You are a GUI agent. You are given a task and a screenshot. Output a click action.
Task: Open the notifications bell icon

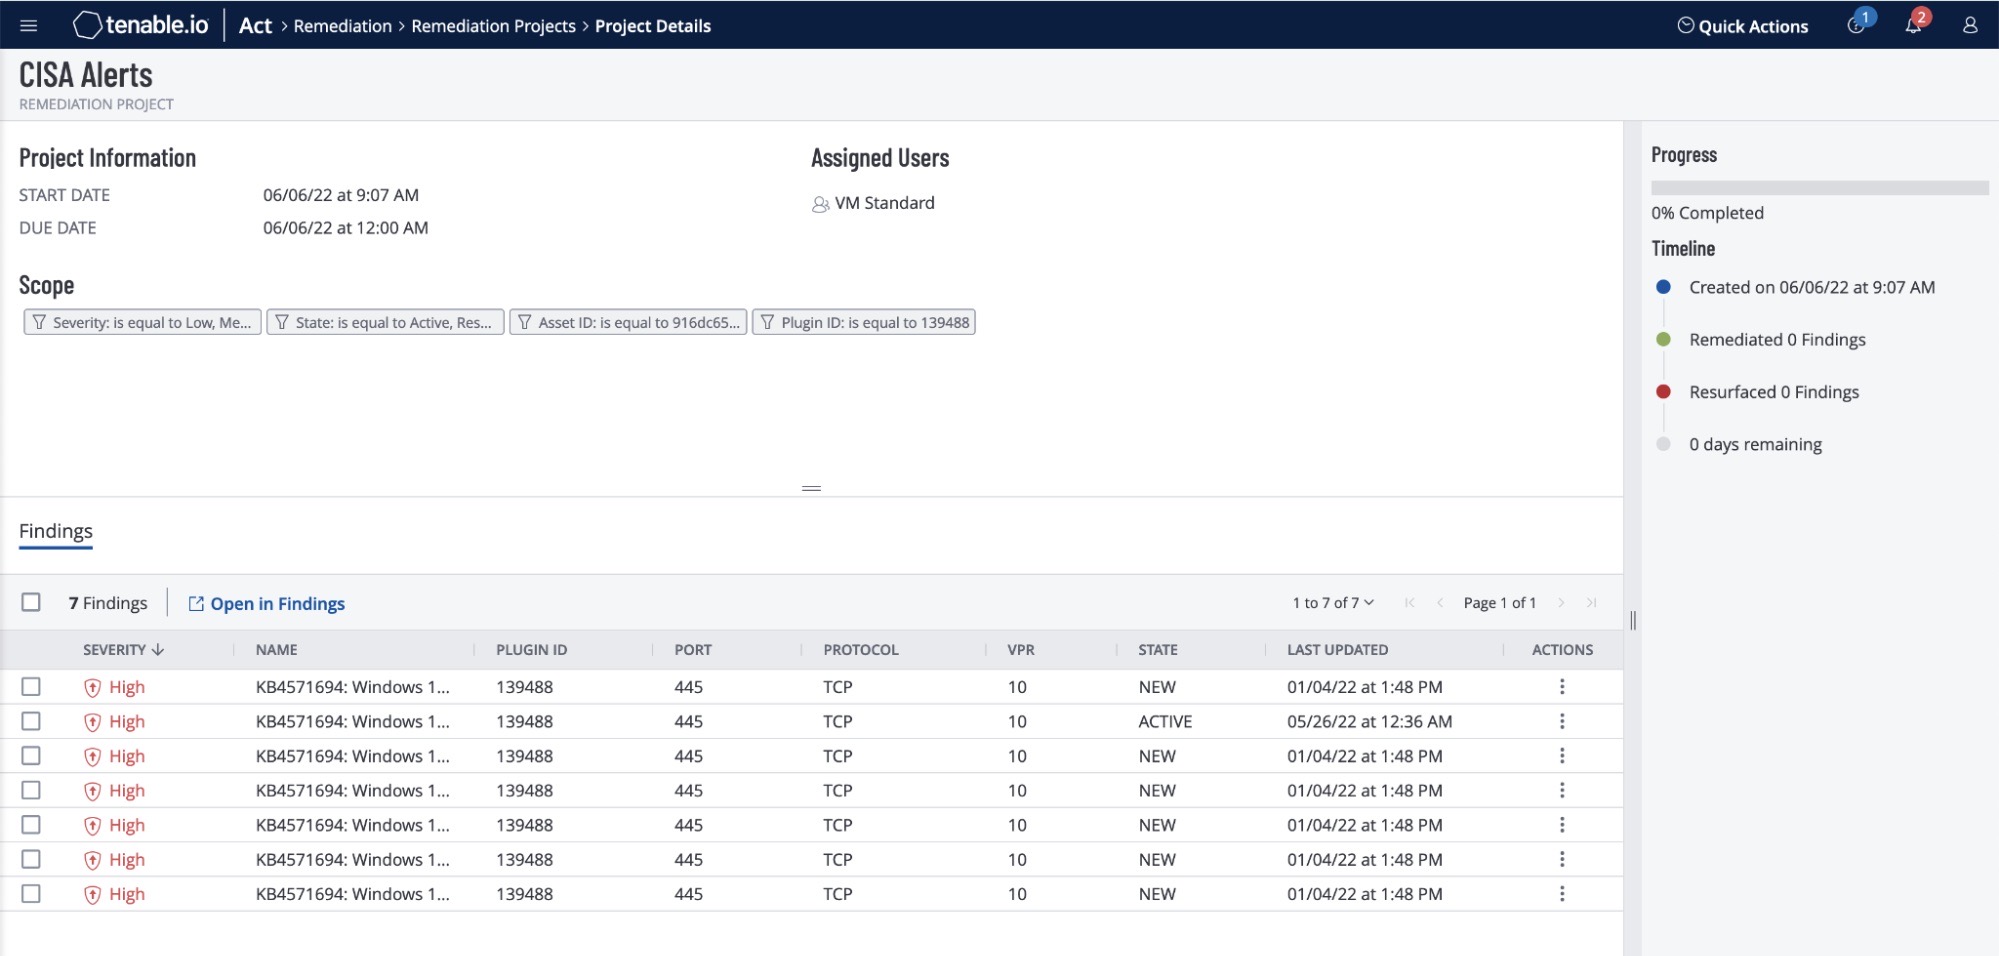click(x=1913, y=26)
